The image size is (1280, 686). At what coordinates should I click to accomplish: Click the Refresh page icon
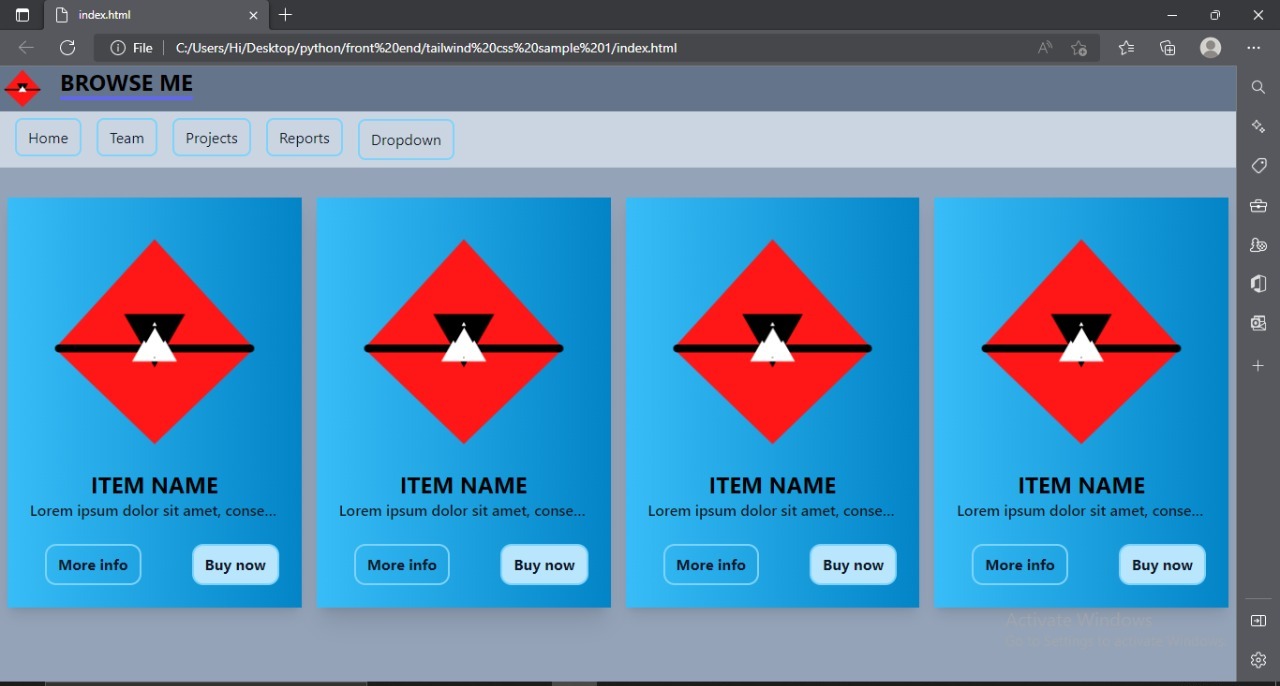[67, 47]
